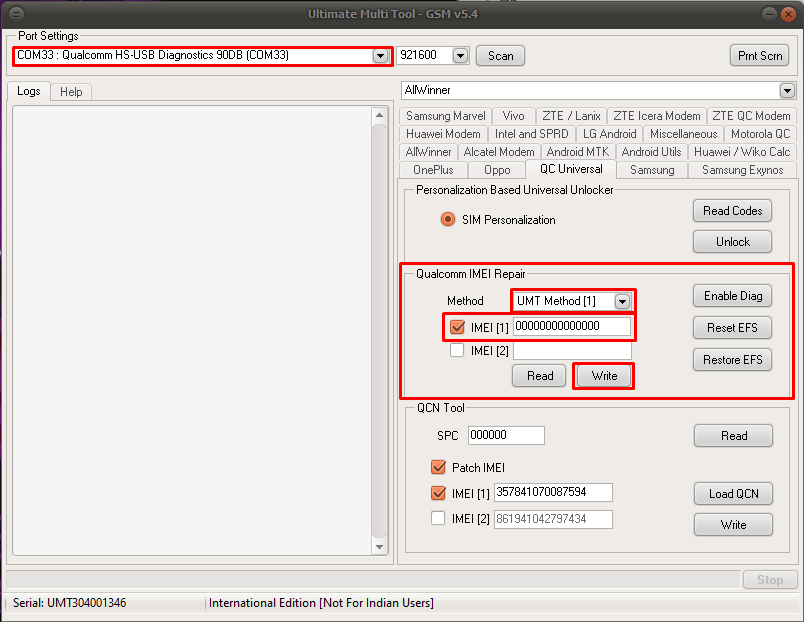Open the ZTE Icera Modem tab
804x622 pixels.
657,116
